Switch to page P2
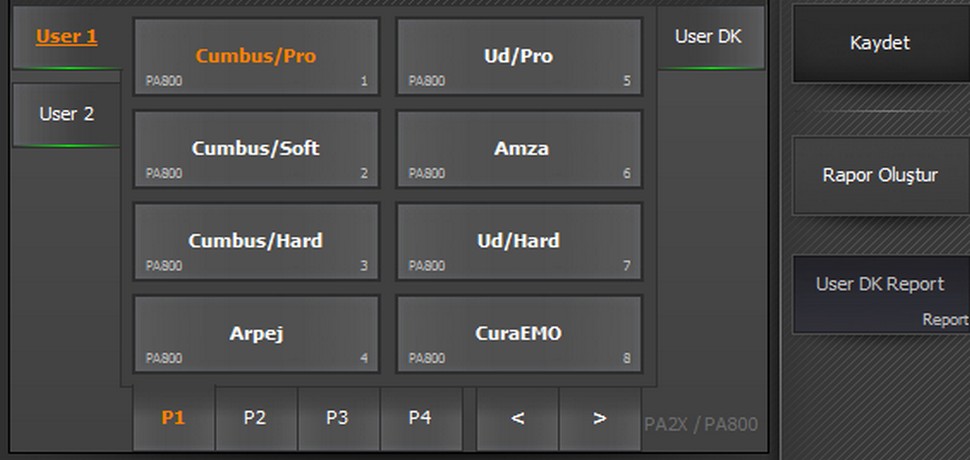970x460 pixels. 256,418
